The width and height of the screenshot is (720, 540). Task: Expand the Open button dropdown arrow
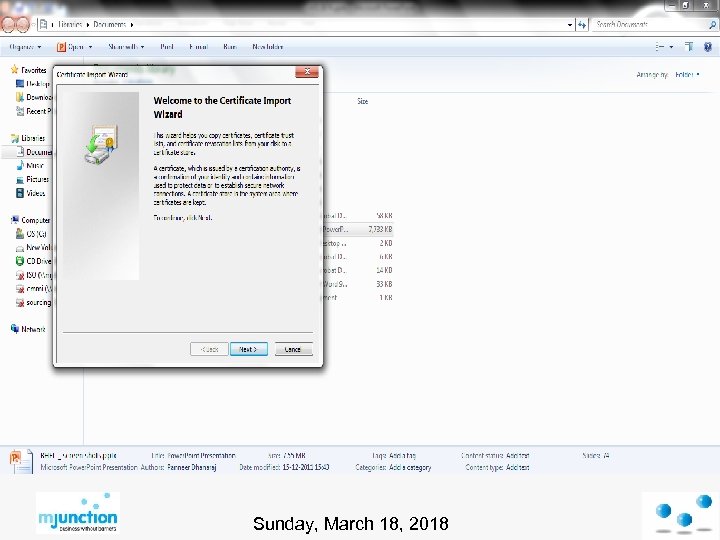(x=90, y=47)
